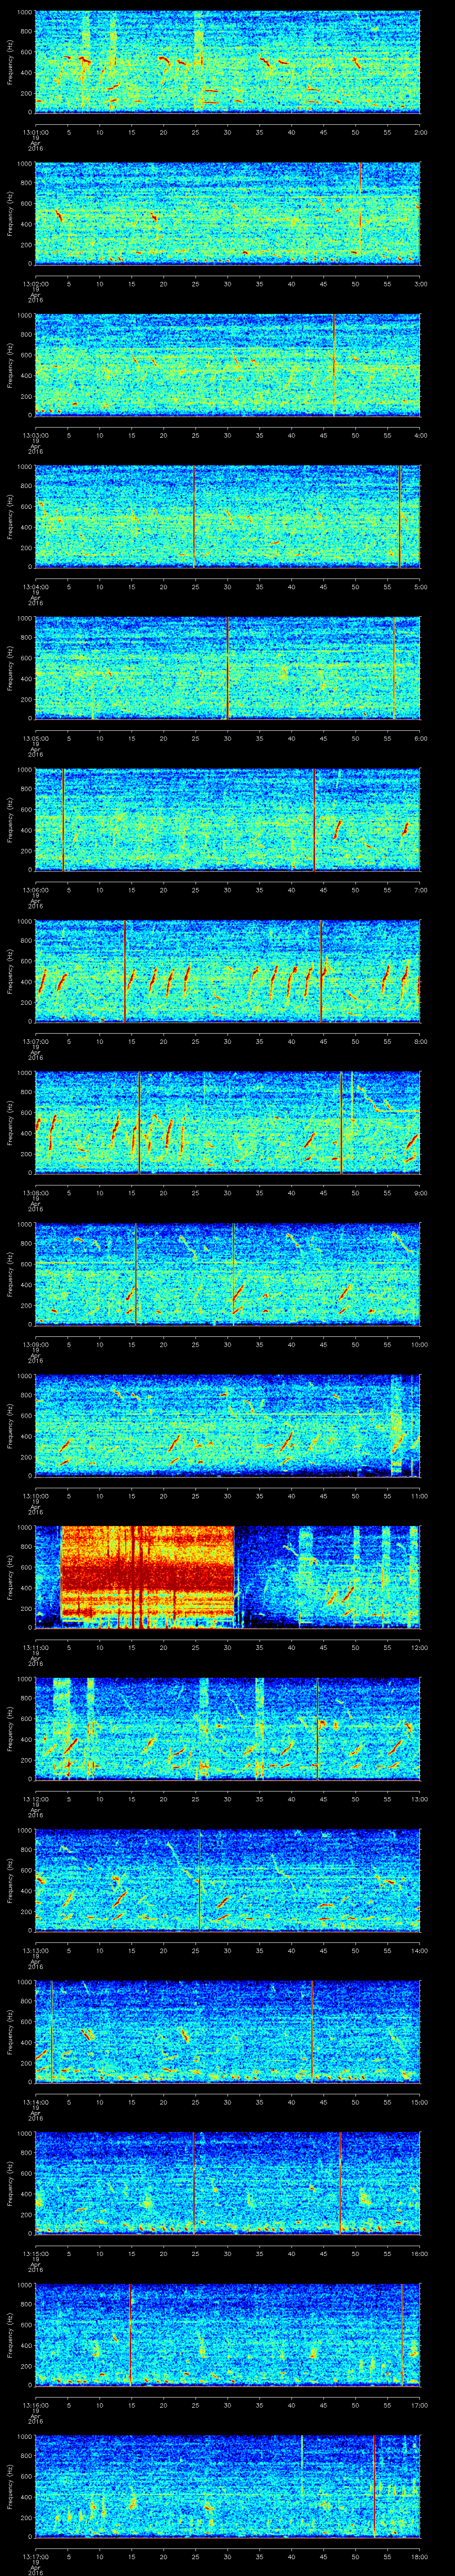Open the spectrogram panel starting at 13:03:00
Image resolution: width=455 pixels, height=2576 pixels.
point(228,365)
